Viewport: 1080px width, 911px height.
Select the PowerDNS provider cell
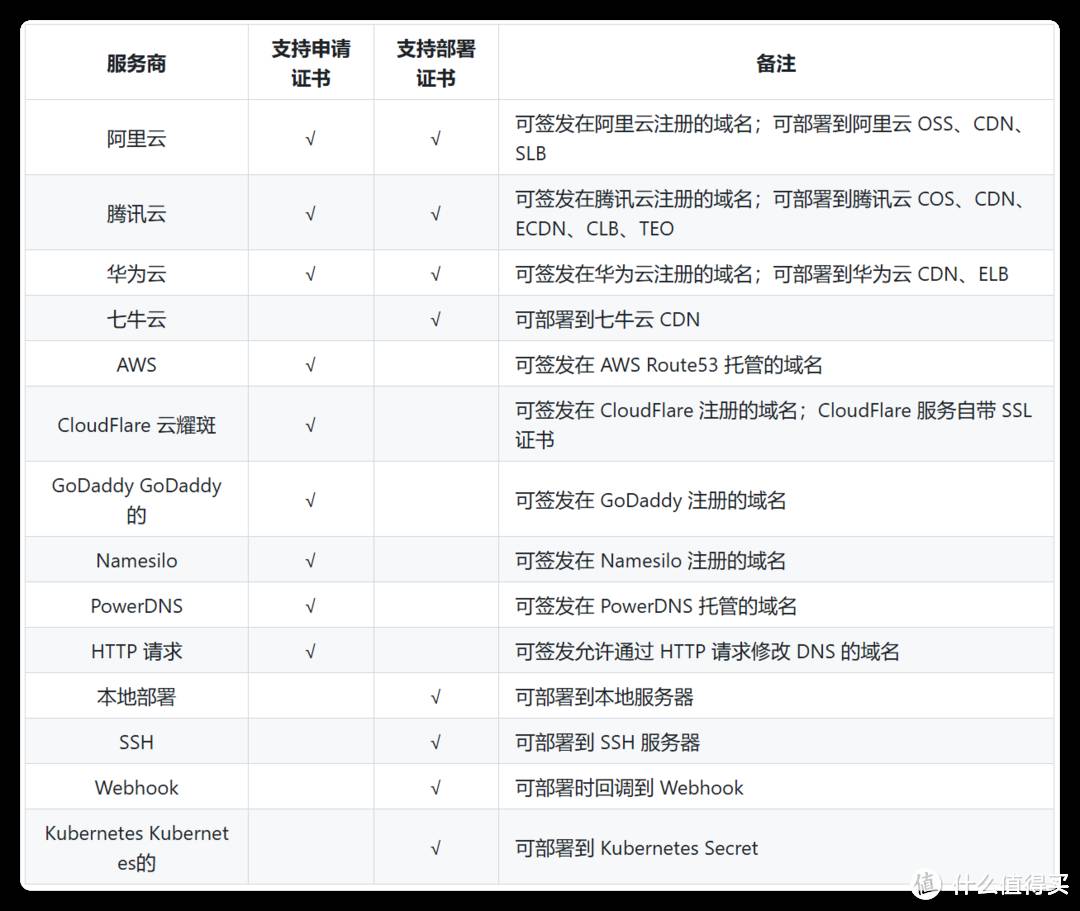coord(136,606)
